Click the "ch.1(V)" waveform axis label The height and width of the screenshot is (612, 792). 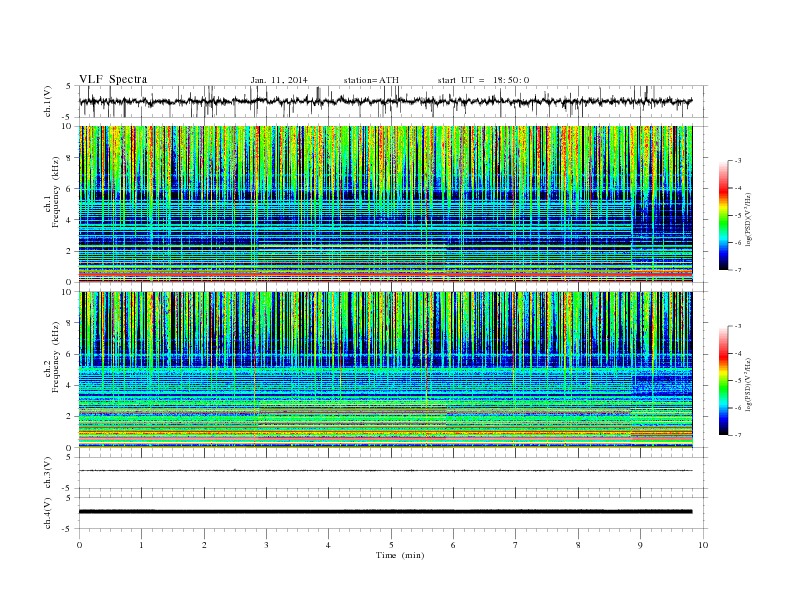[48, 101]
